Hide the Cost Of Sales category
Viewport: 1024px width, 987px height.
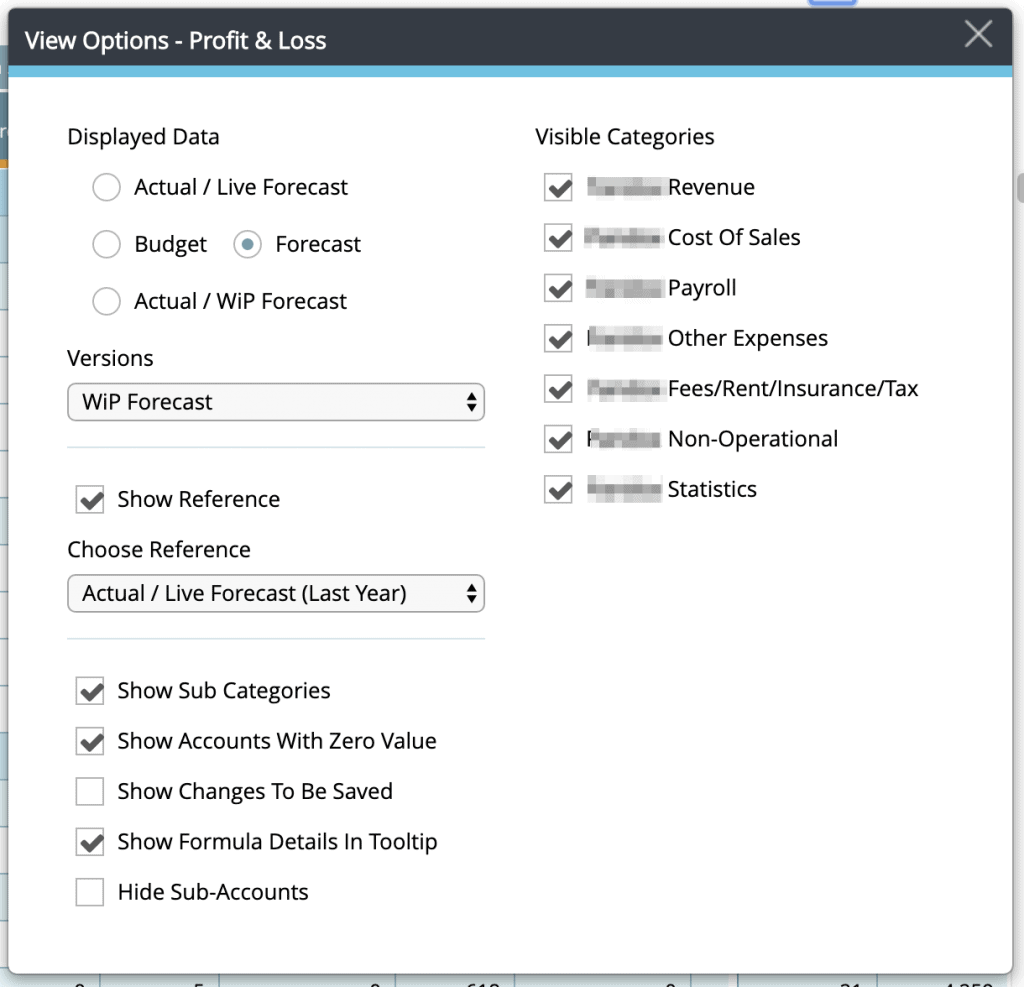point(559,238)
